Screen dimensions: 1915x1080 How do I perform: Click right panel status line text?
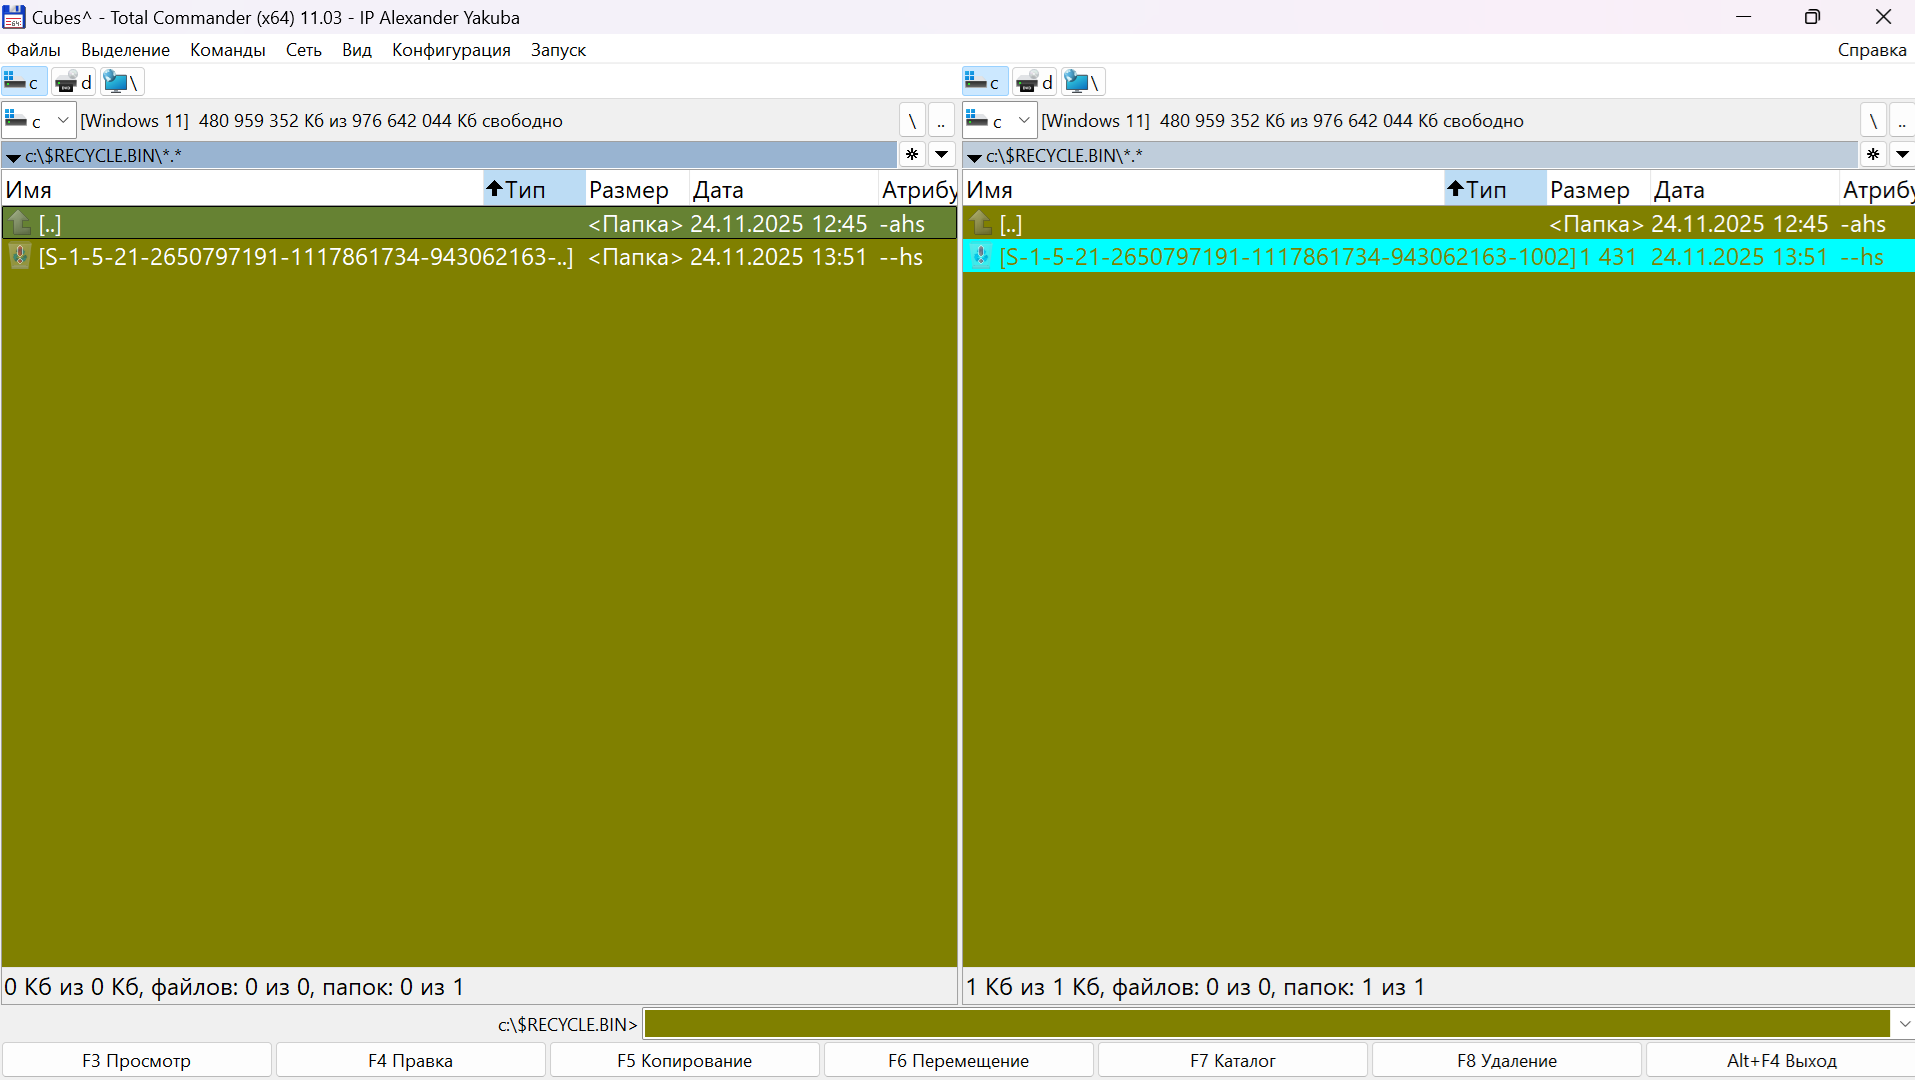click(x=1195, y=987)
